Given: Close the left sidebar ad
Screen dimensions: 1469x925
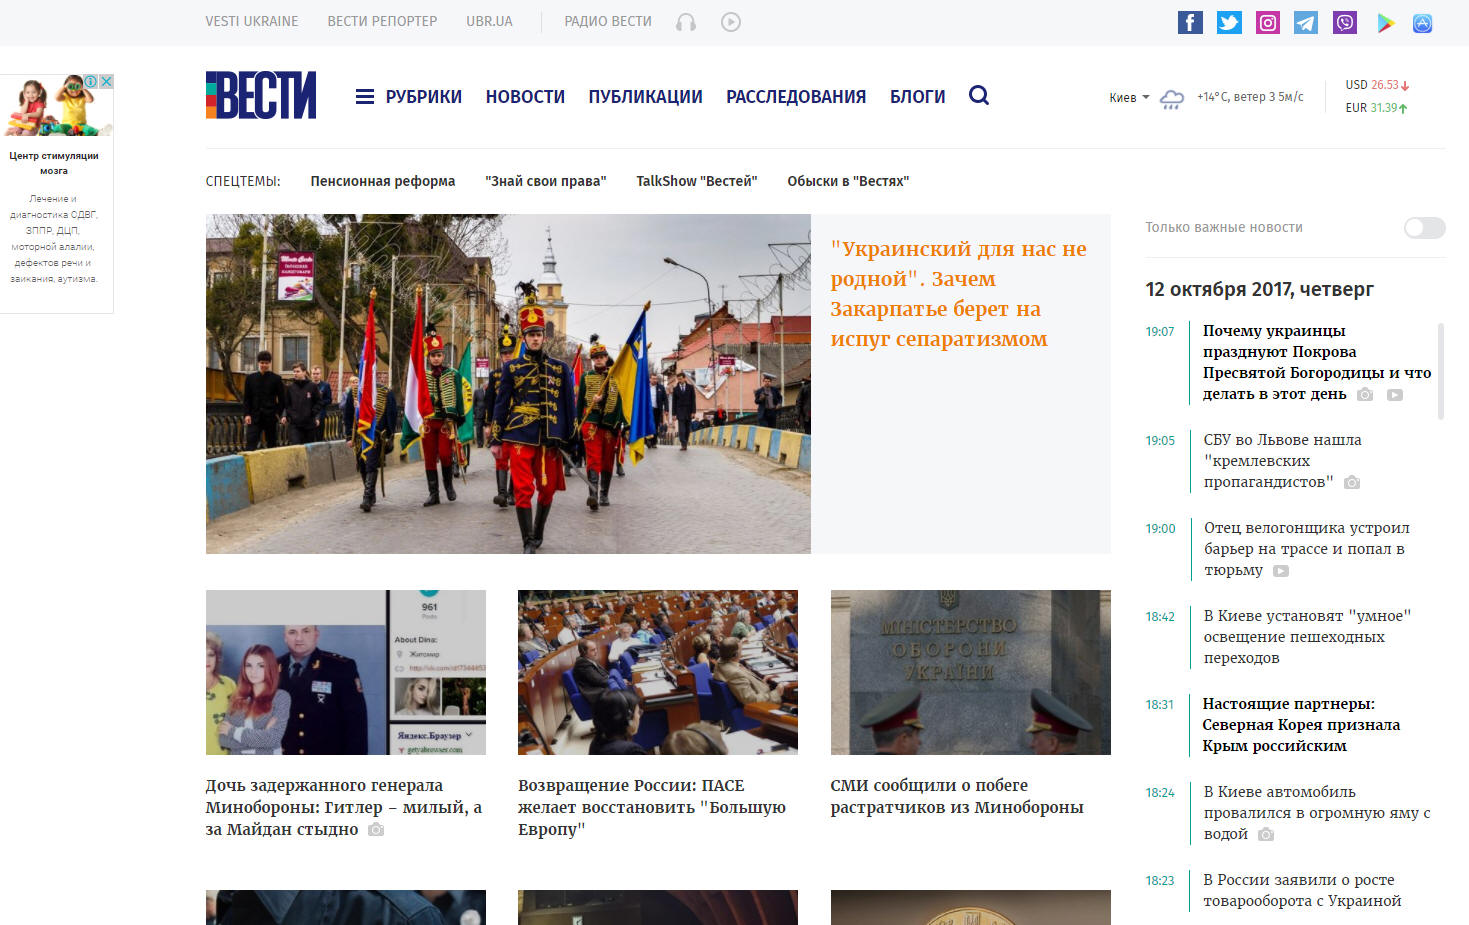Looking at the screenshot, I should coord(106,81).
